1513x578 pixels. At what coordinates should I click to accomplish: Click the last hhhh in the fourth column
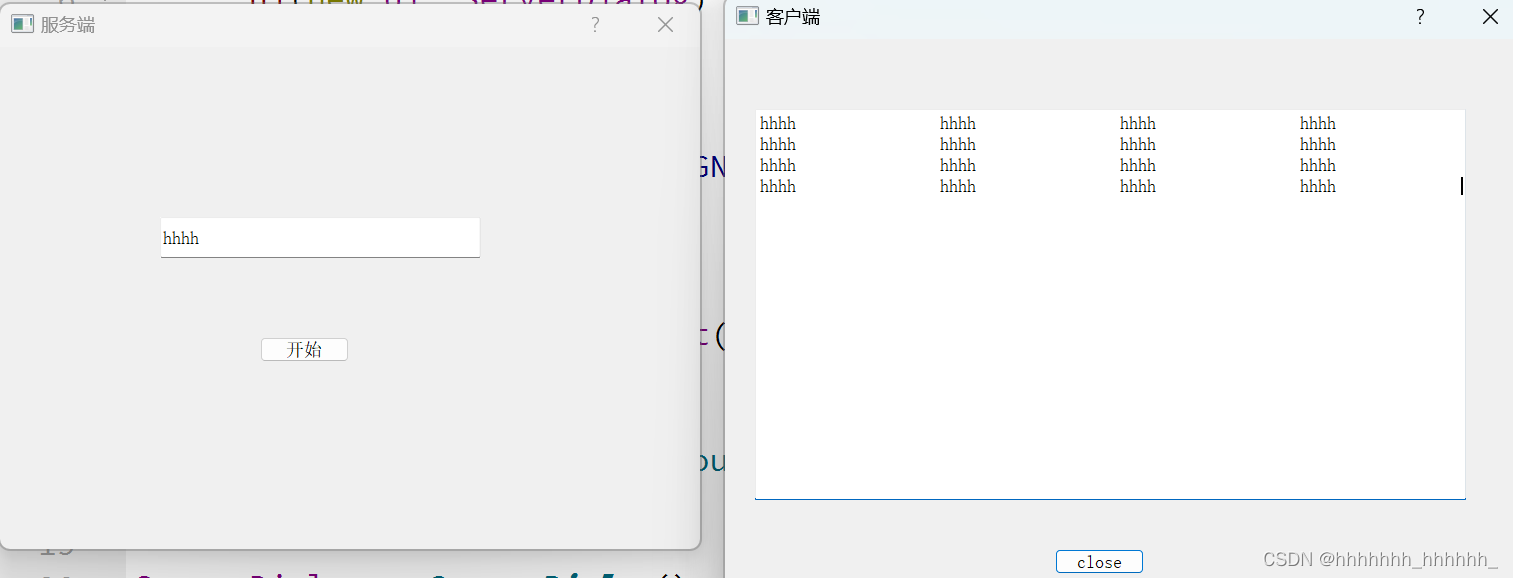coord(1317,186)
